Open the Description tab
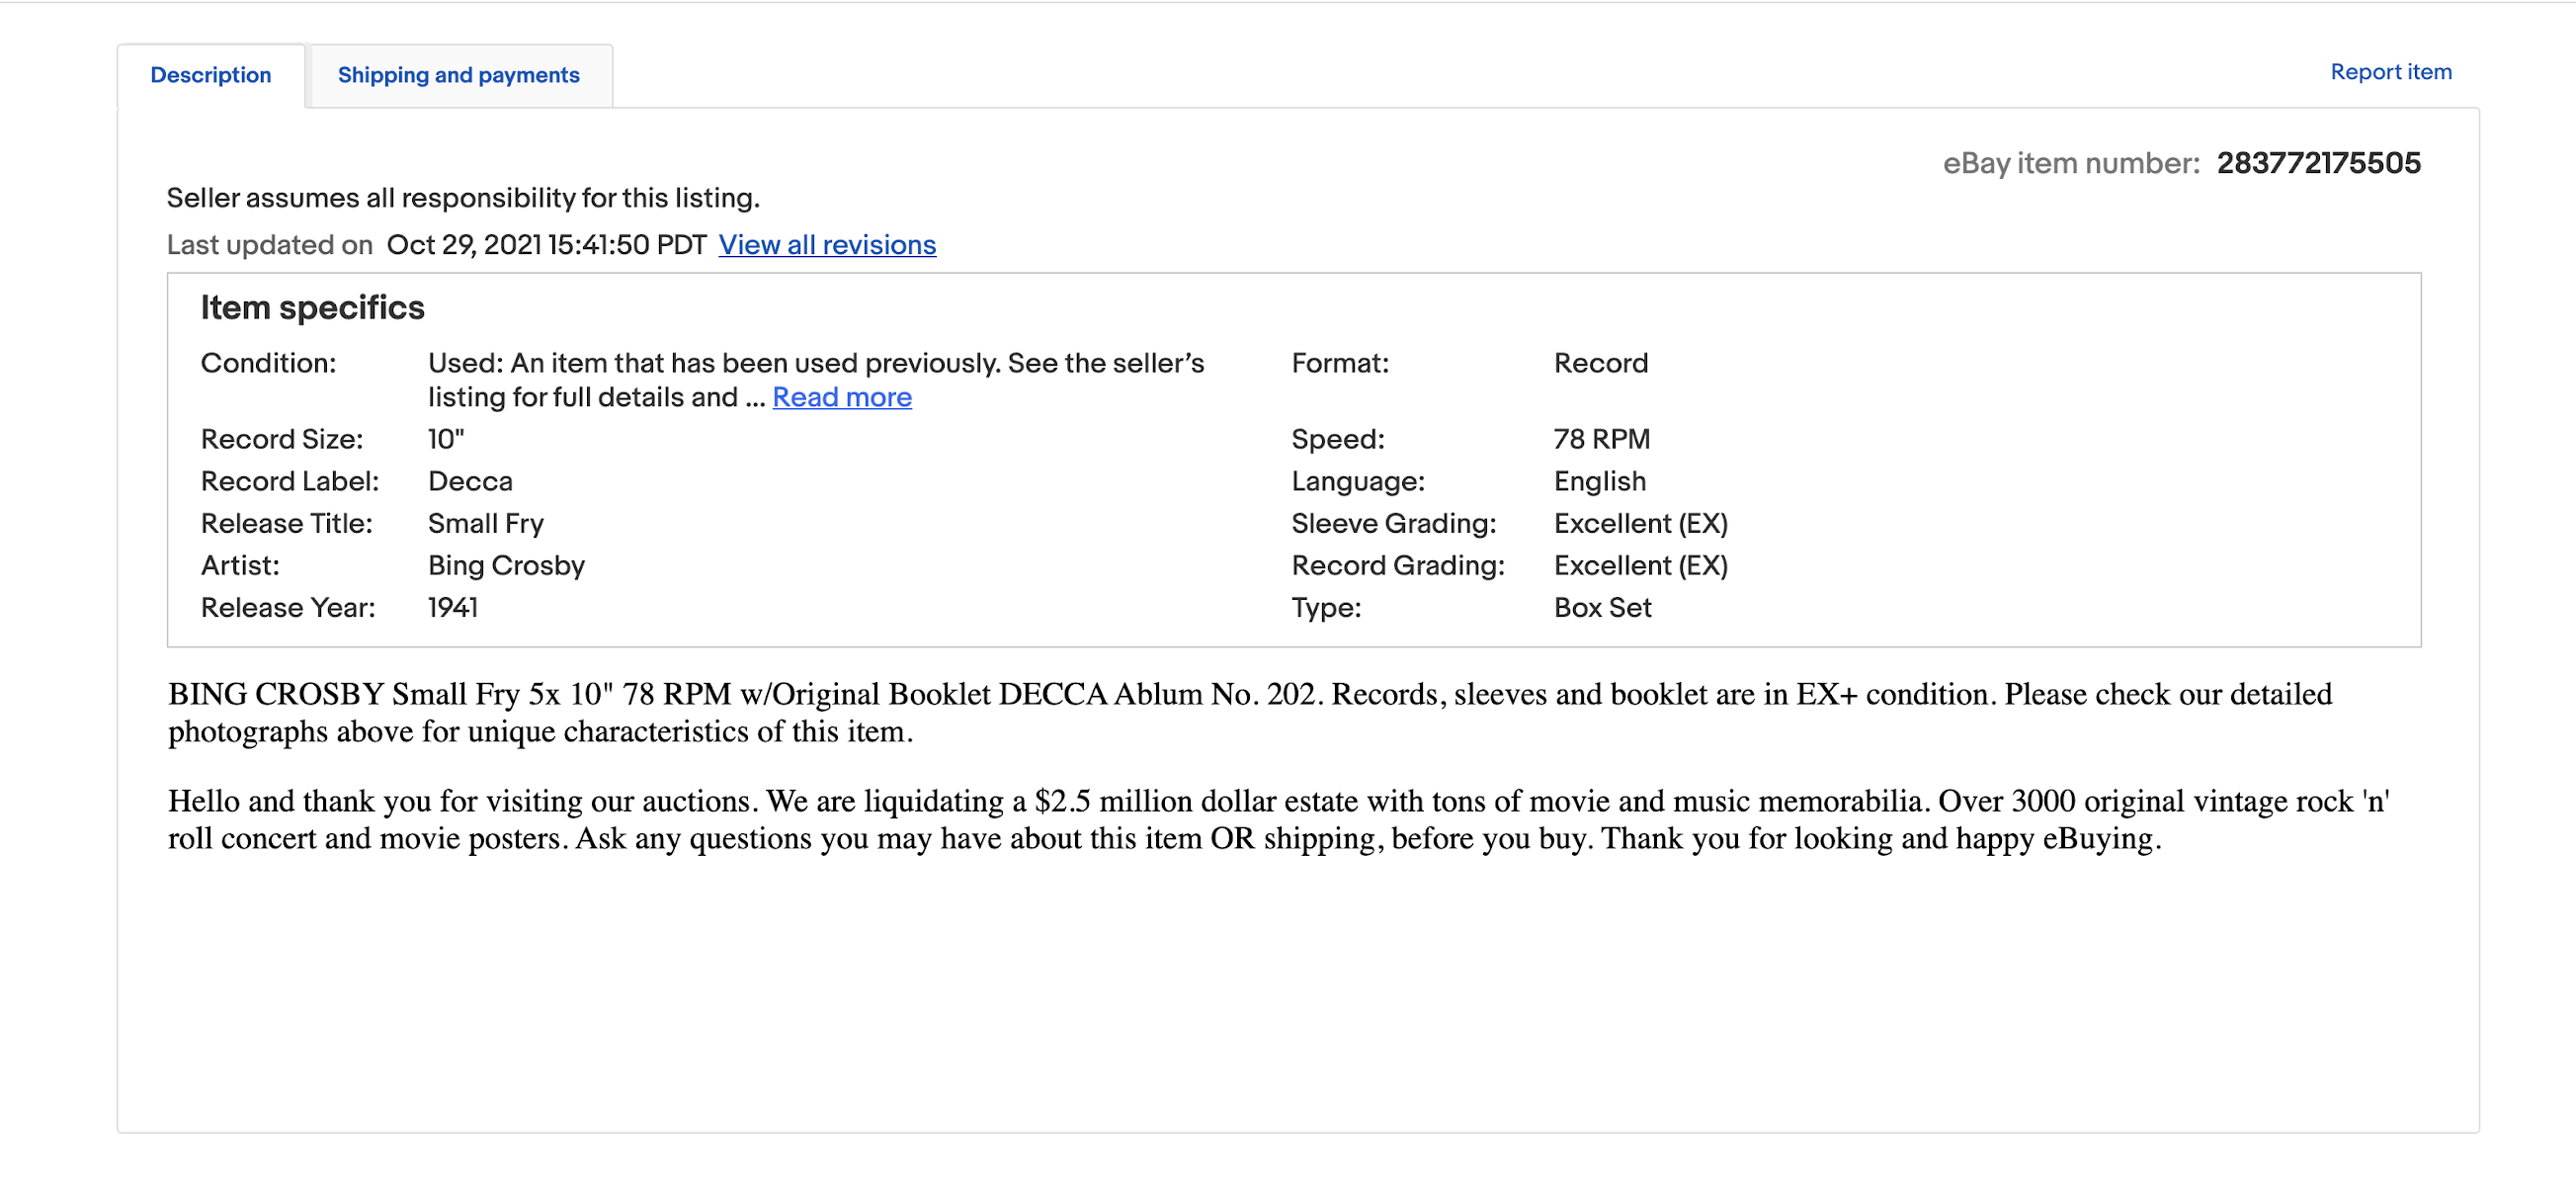 coord(210,75)
